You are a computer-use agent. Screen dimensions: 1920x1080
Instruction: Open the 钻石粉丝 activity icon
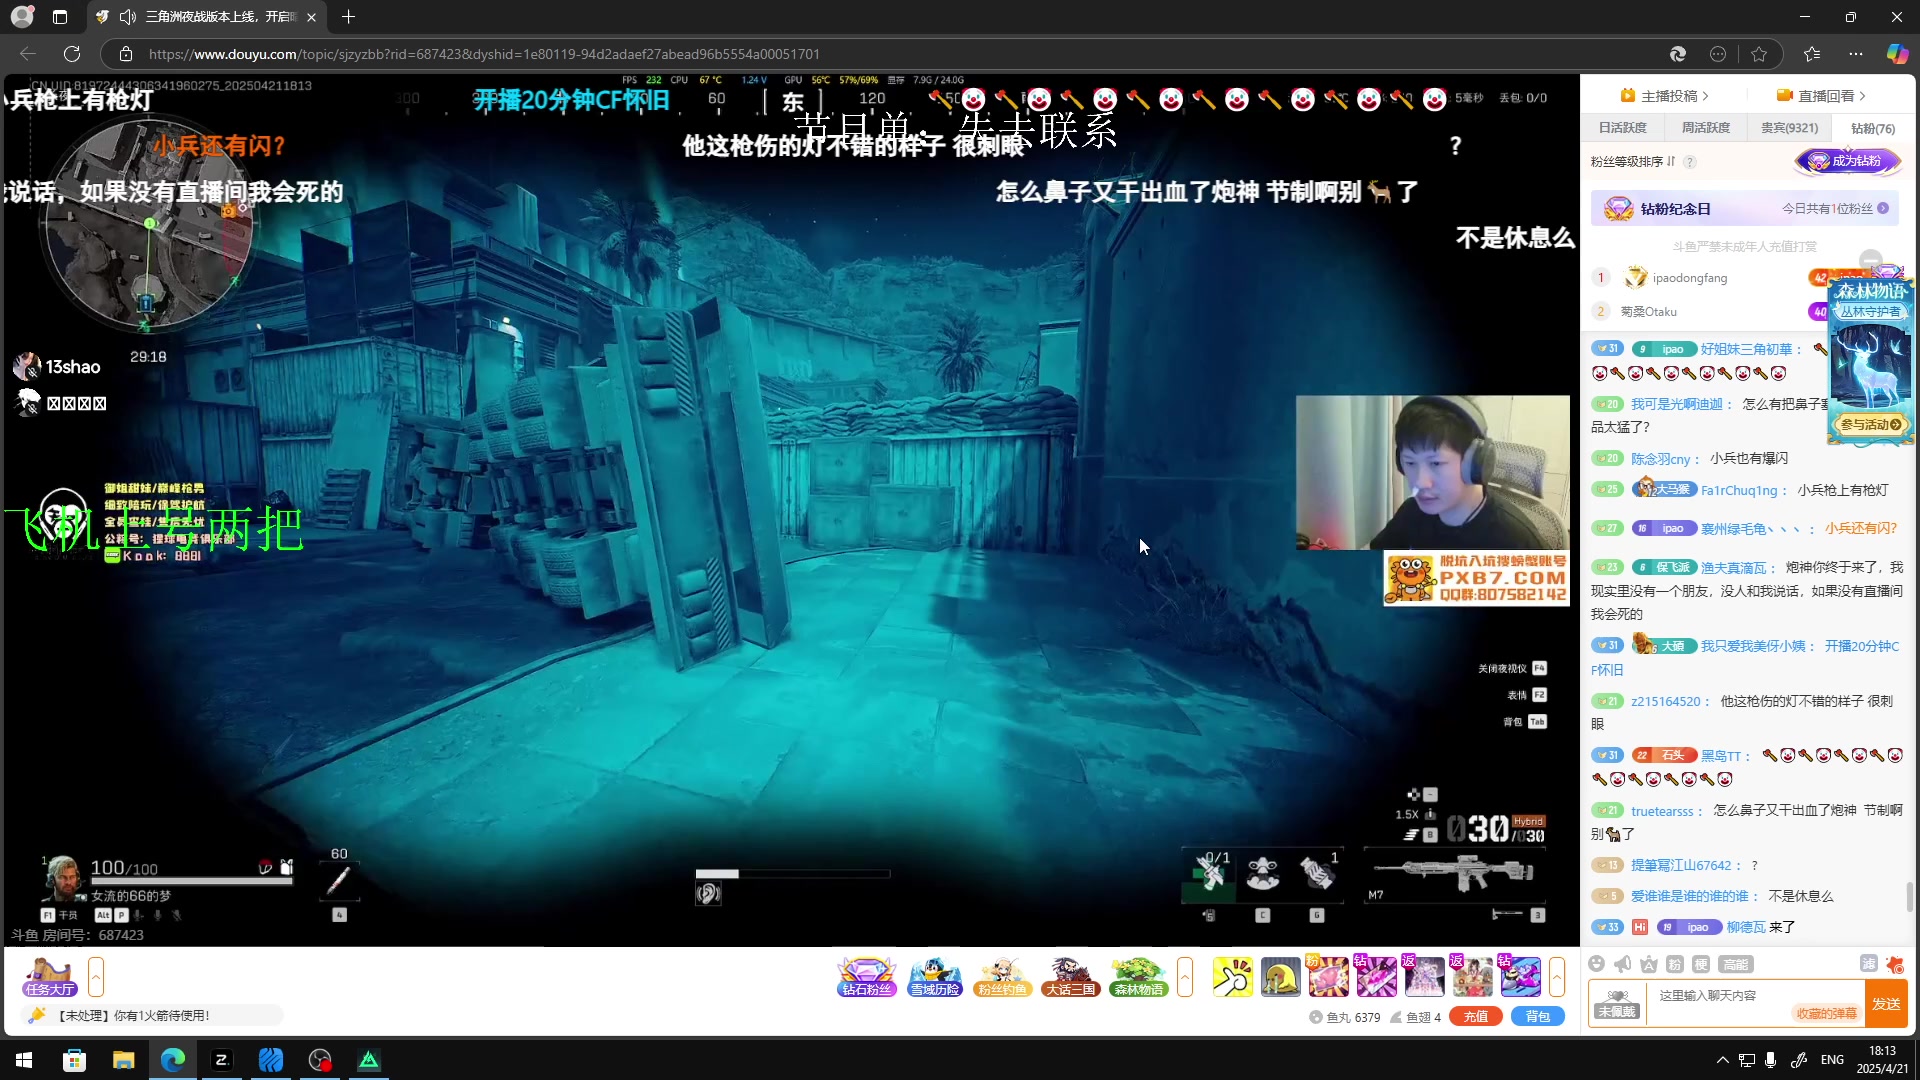pyautogui.click(x=866, y=977)
